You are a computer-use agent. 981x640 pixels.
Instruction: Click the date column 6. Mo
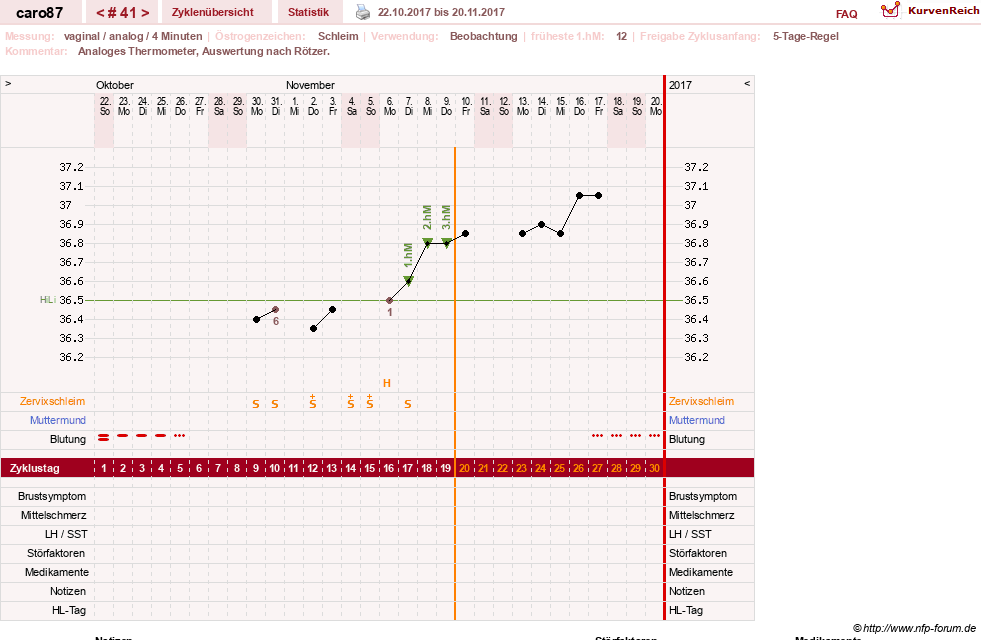pyautogui.click(x=390, y=106)
